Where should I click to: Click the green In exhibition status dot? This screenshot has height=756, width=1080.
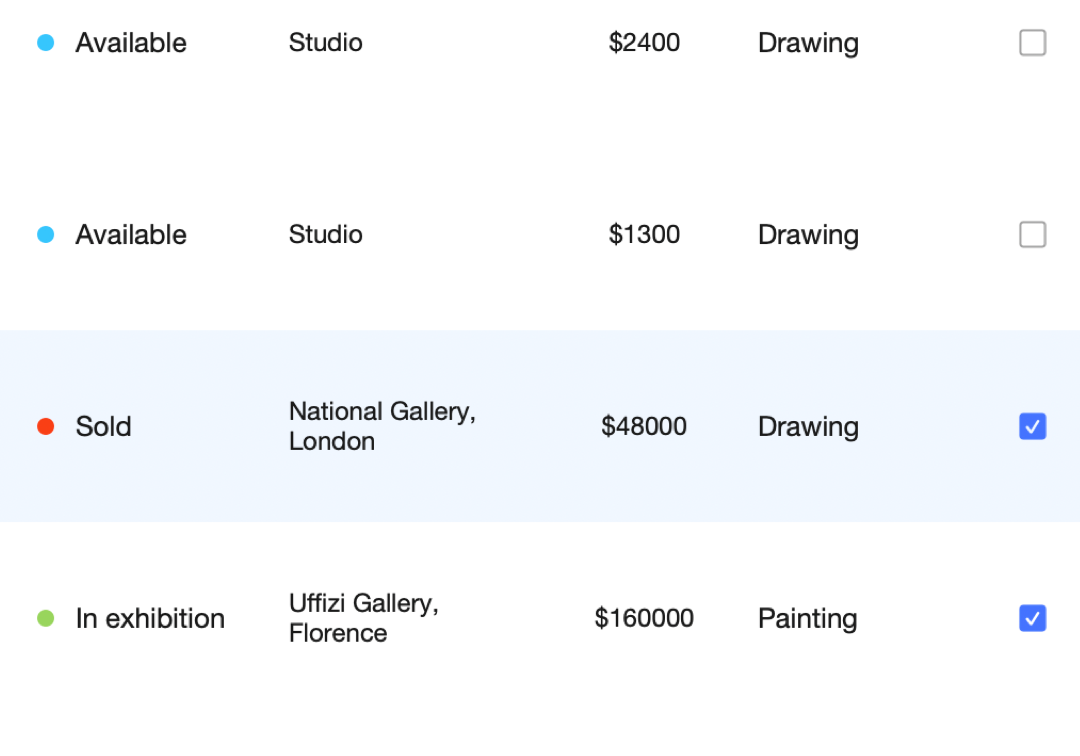point(45,619)
